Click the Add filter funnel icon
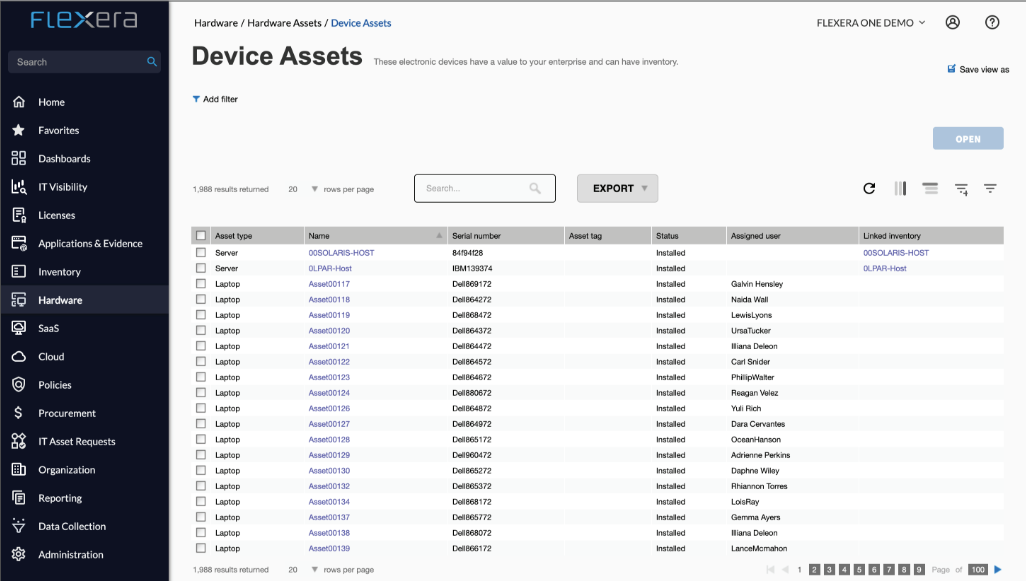The image size is (1026, 581). (196, 99)
